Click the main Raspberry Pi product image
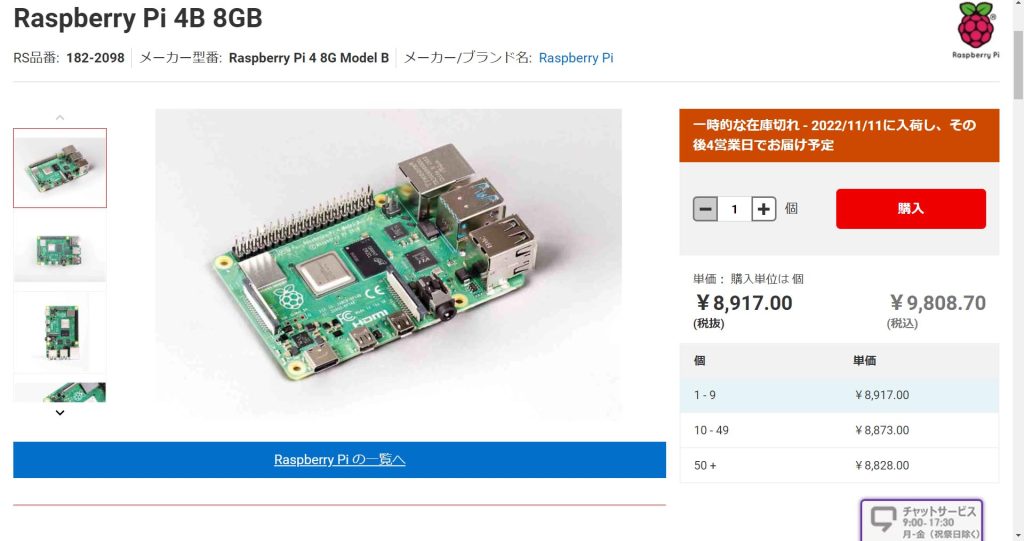The image size is (1024, 541). (389, 264)
